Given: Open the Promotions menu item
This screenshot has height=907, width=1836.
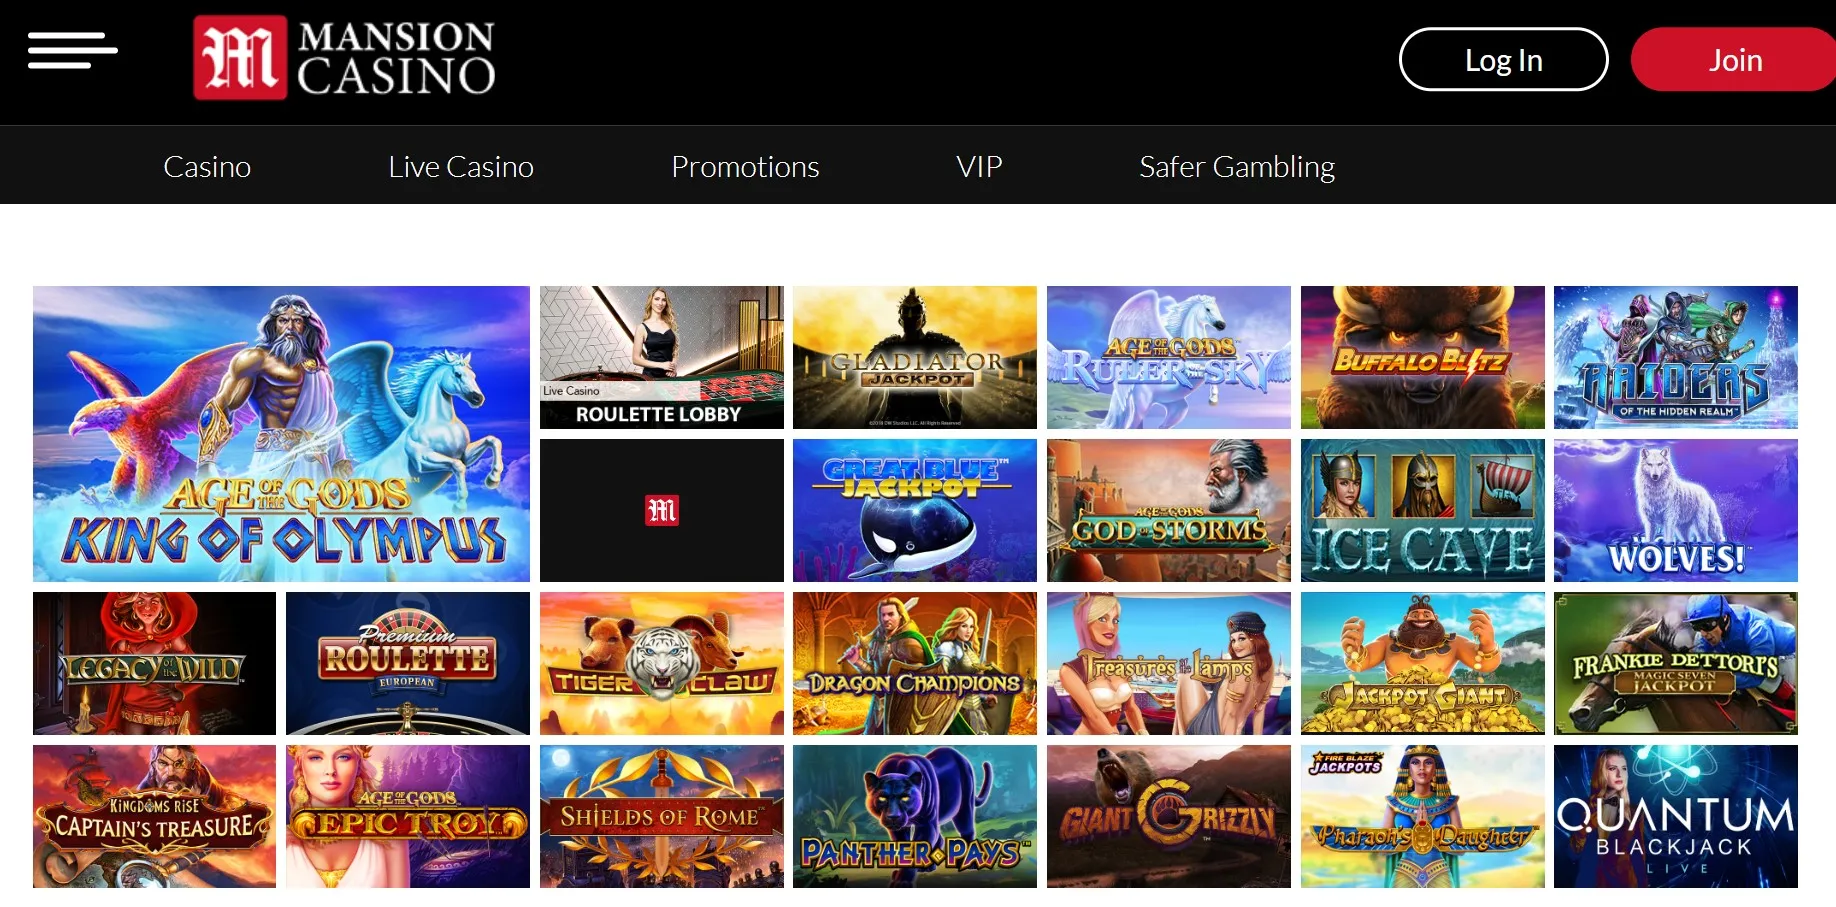Looking at the screenshot, I should click(745, 166).
